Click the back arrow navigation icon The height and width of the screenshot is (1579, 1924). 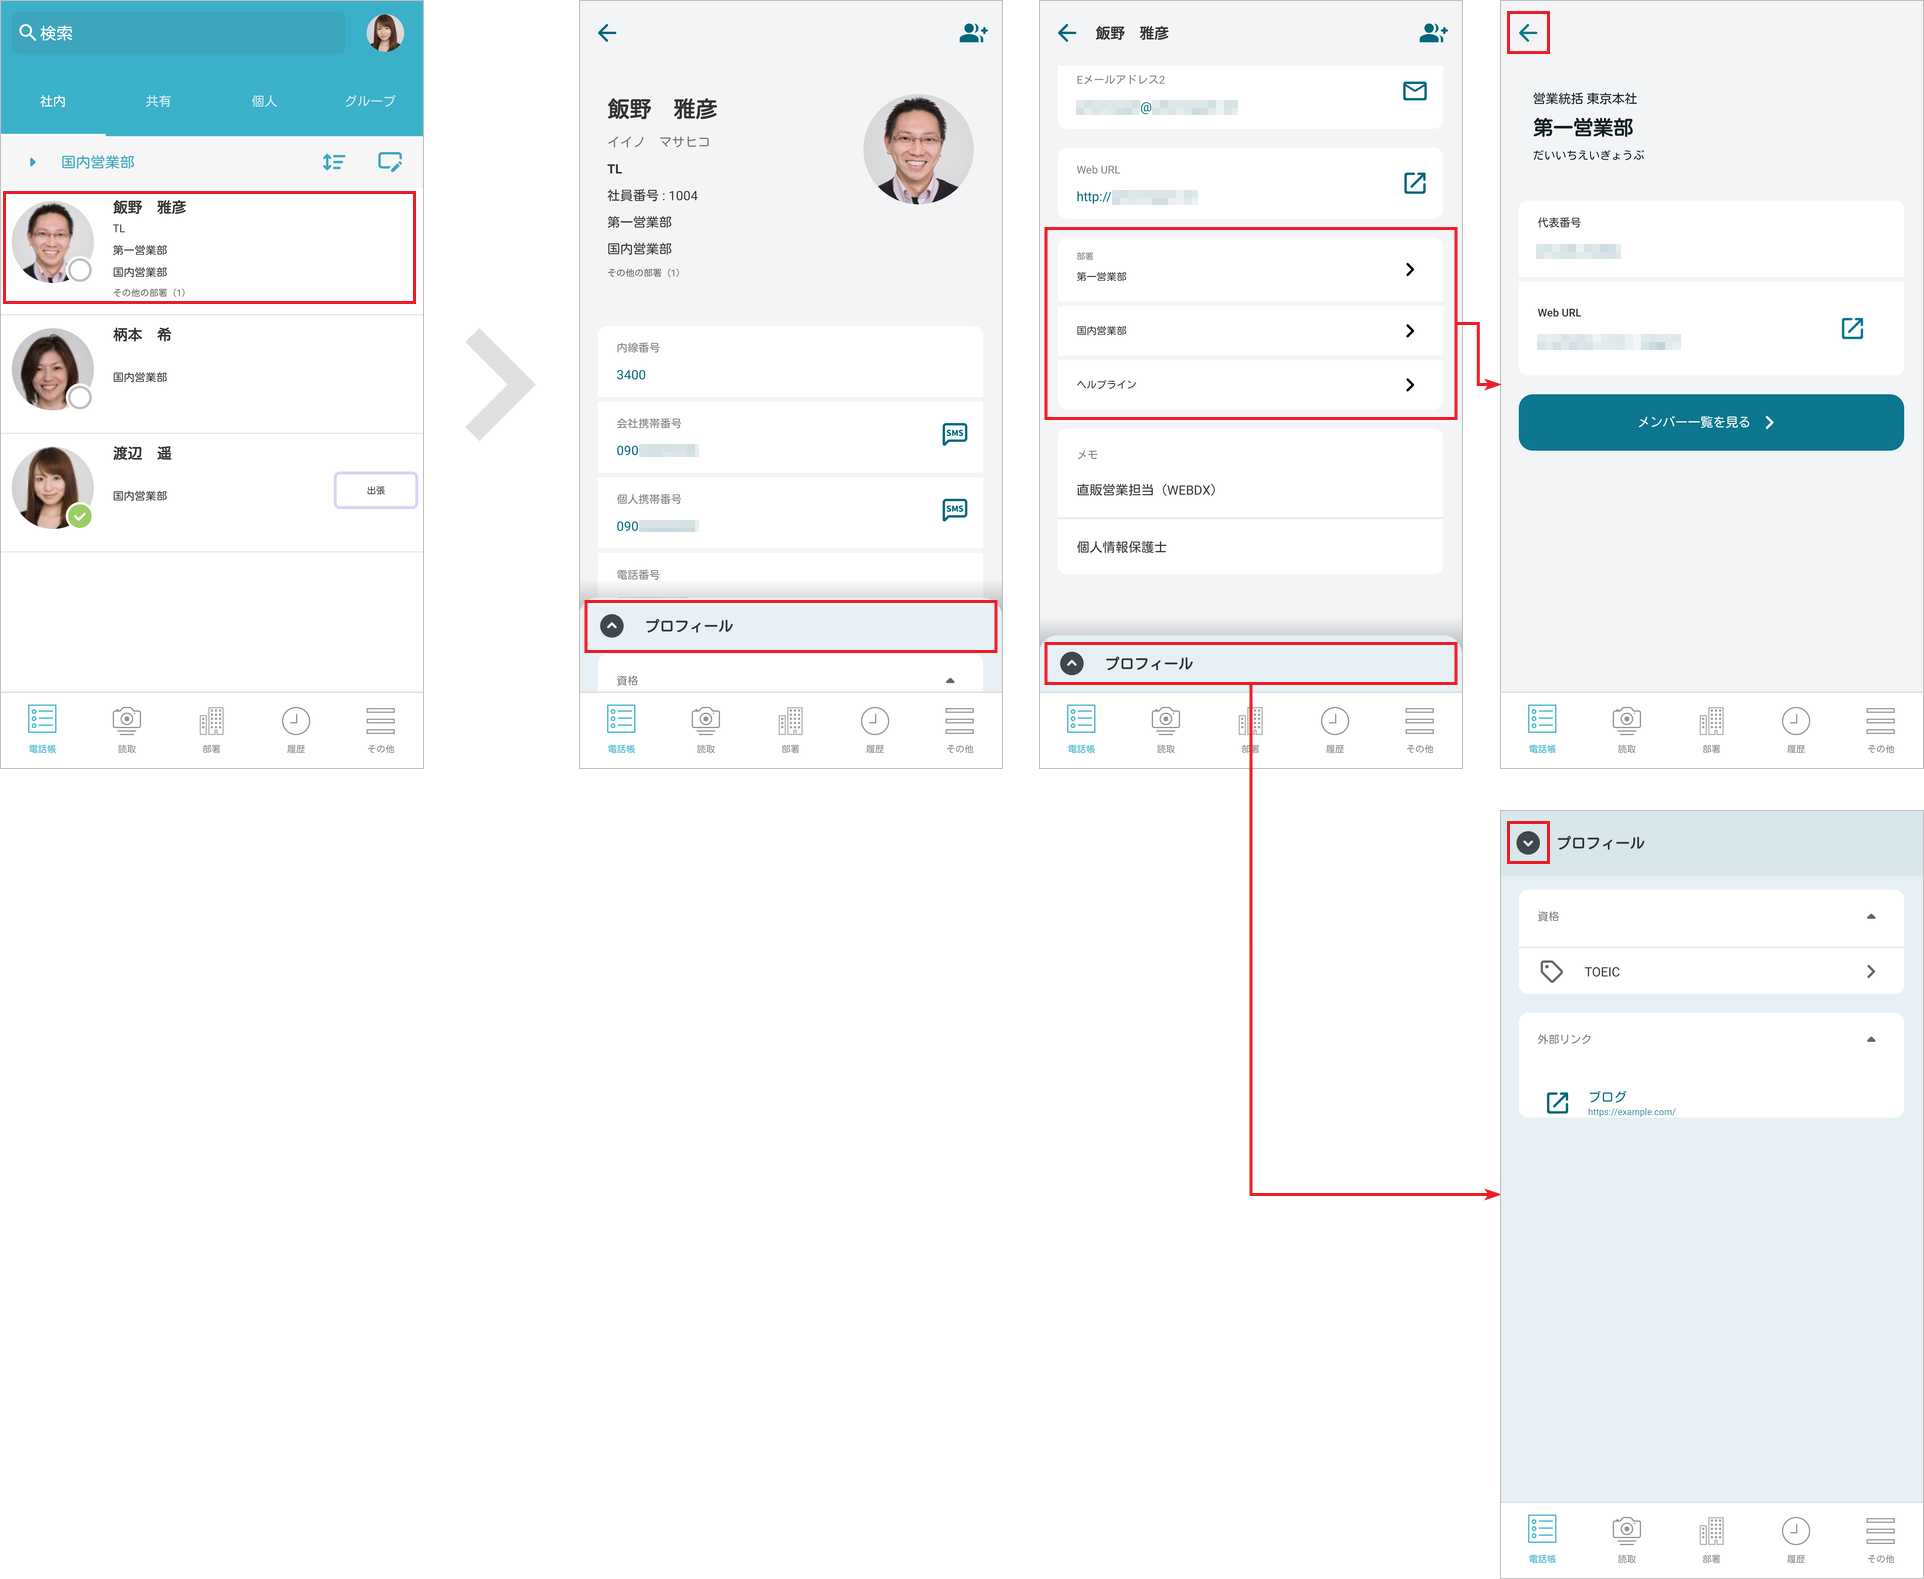click(1528, 32)
